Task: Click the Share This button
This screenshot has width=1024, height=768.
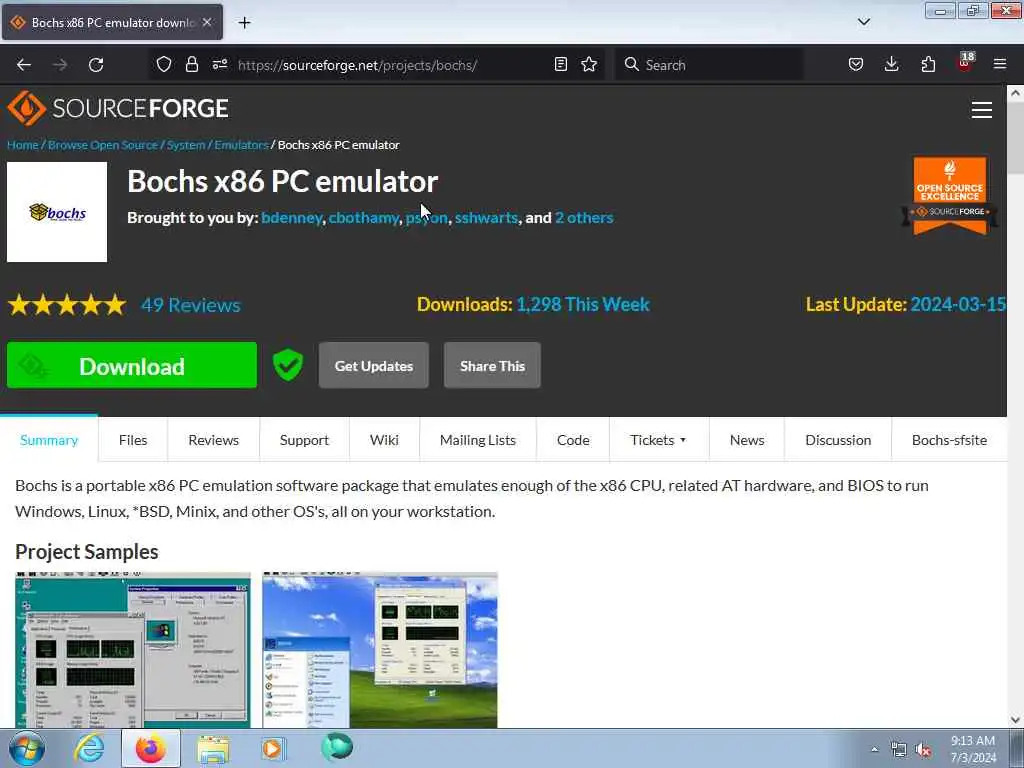Action: click(492, 366)
